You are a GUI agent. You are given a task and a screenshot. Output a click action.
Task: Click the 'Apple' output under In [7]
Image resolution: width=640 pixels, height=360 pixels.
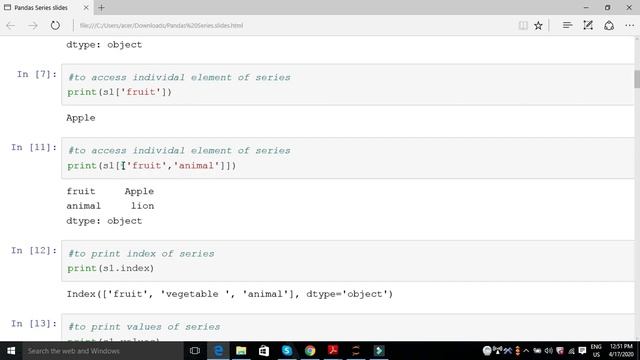click(81, 118)
